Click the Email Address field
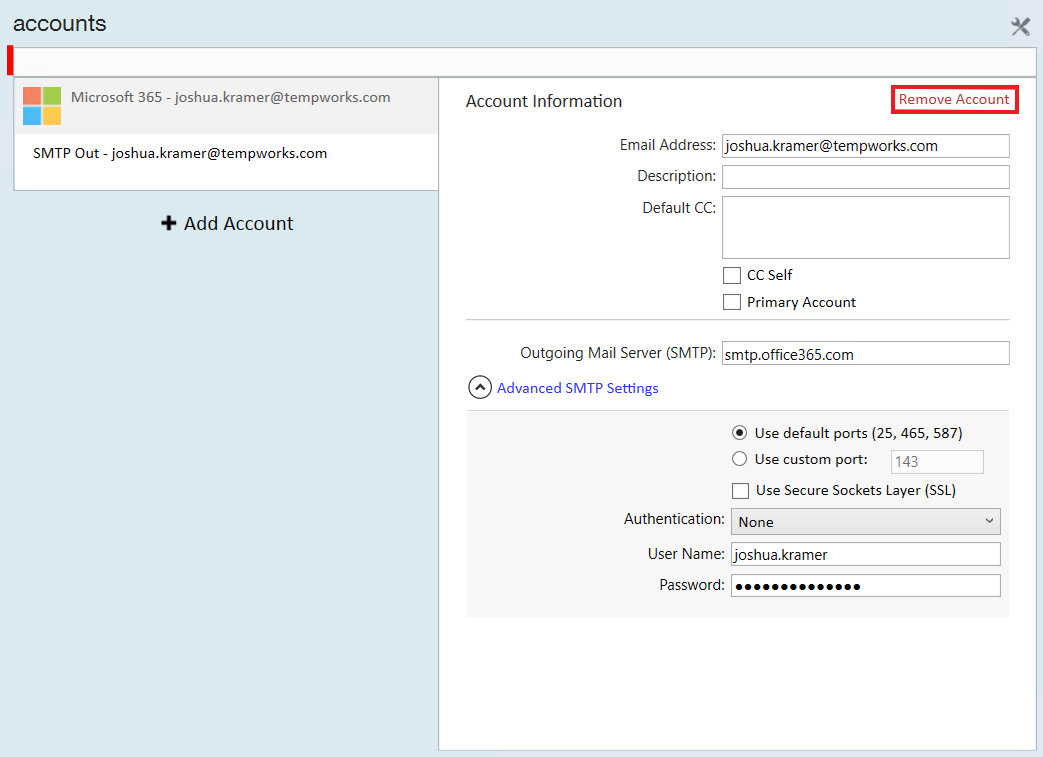 [865, 146]
